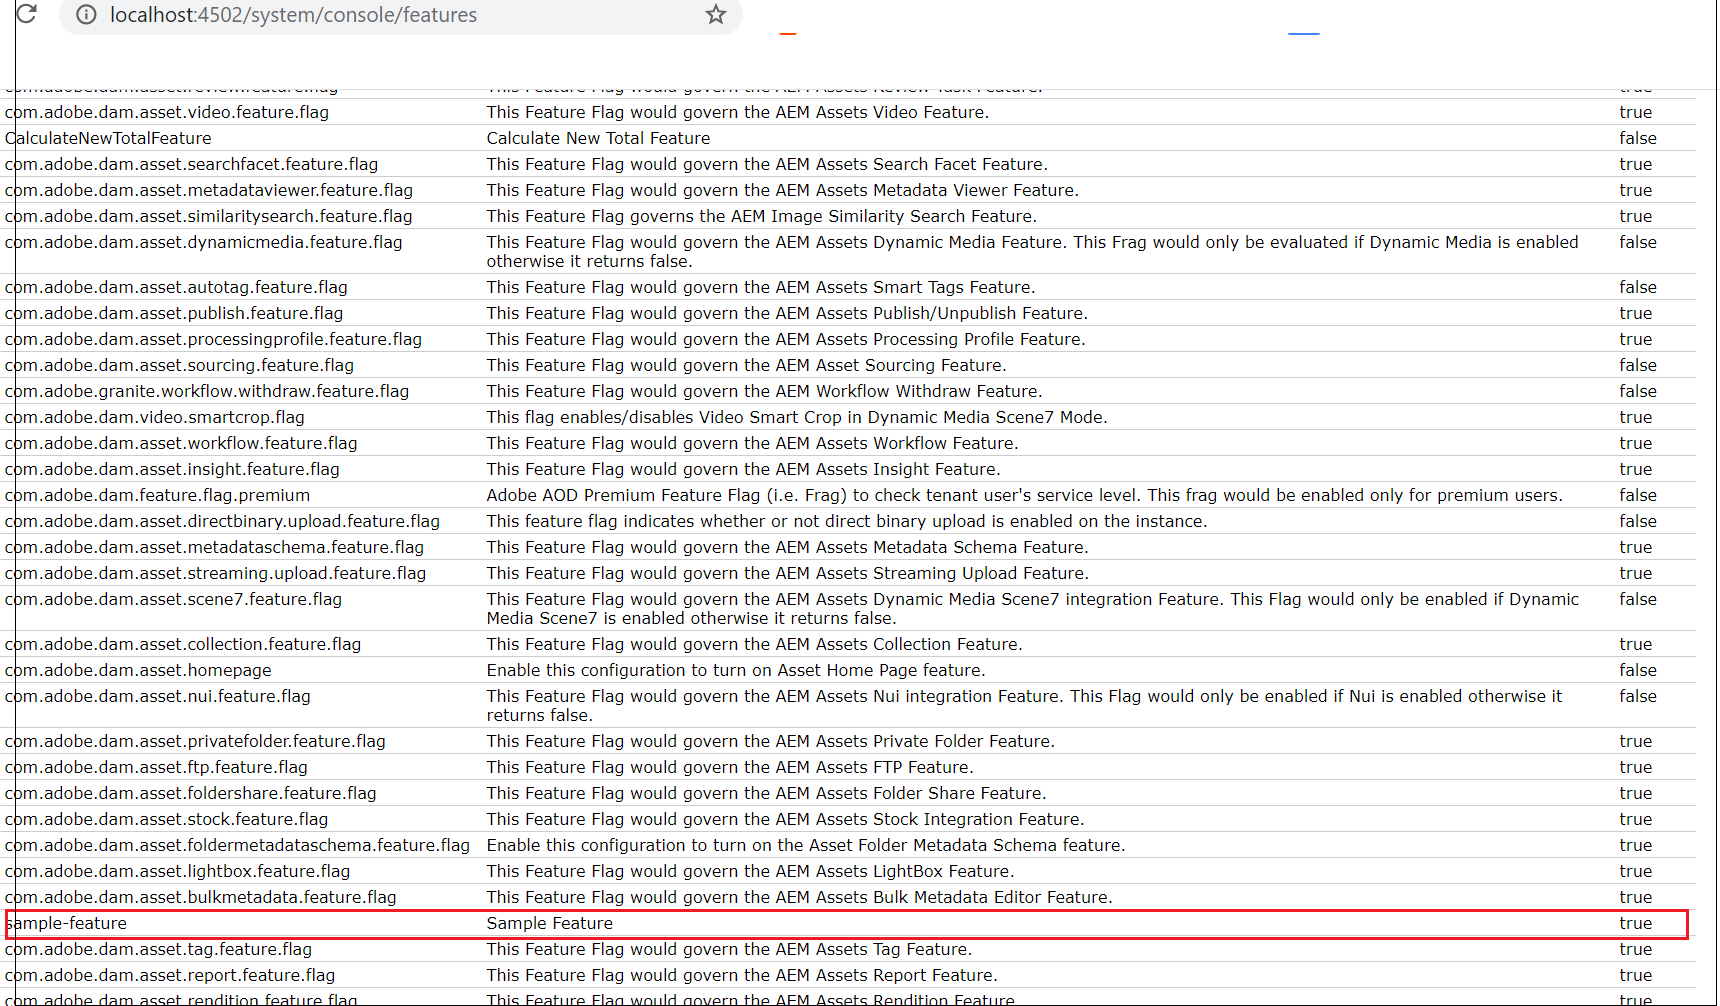Select the 'Calculate New Total Feature' description

[x=598, y=138]
